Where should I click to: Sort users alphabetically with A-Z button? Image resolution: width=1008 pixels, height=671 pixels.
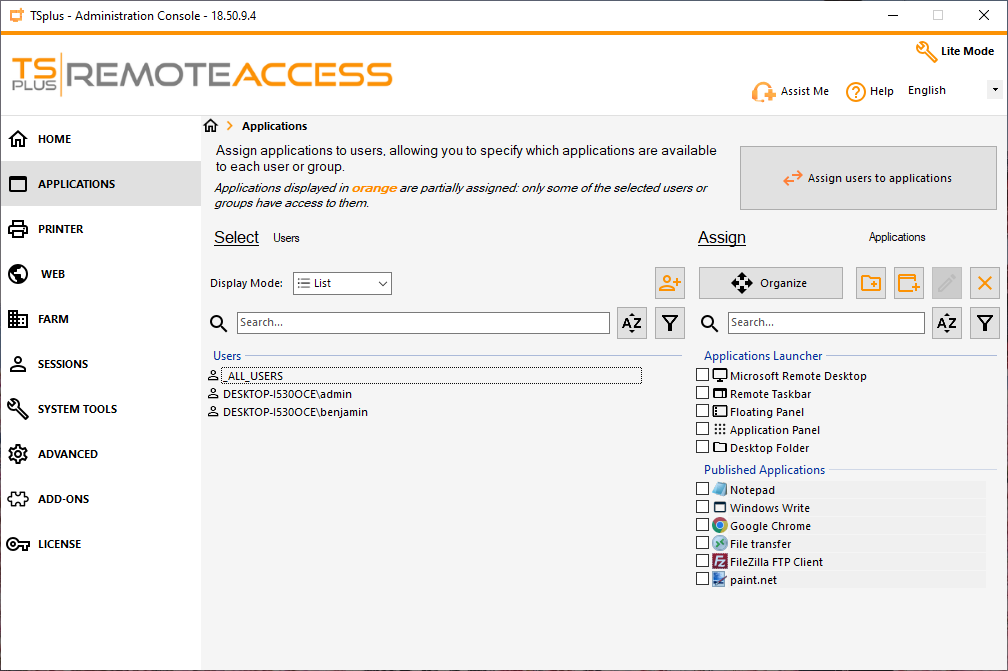click(x=632, y=323)
